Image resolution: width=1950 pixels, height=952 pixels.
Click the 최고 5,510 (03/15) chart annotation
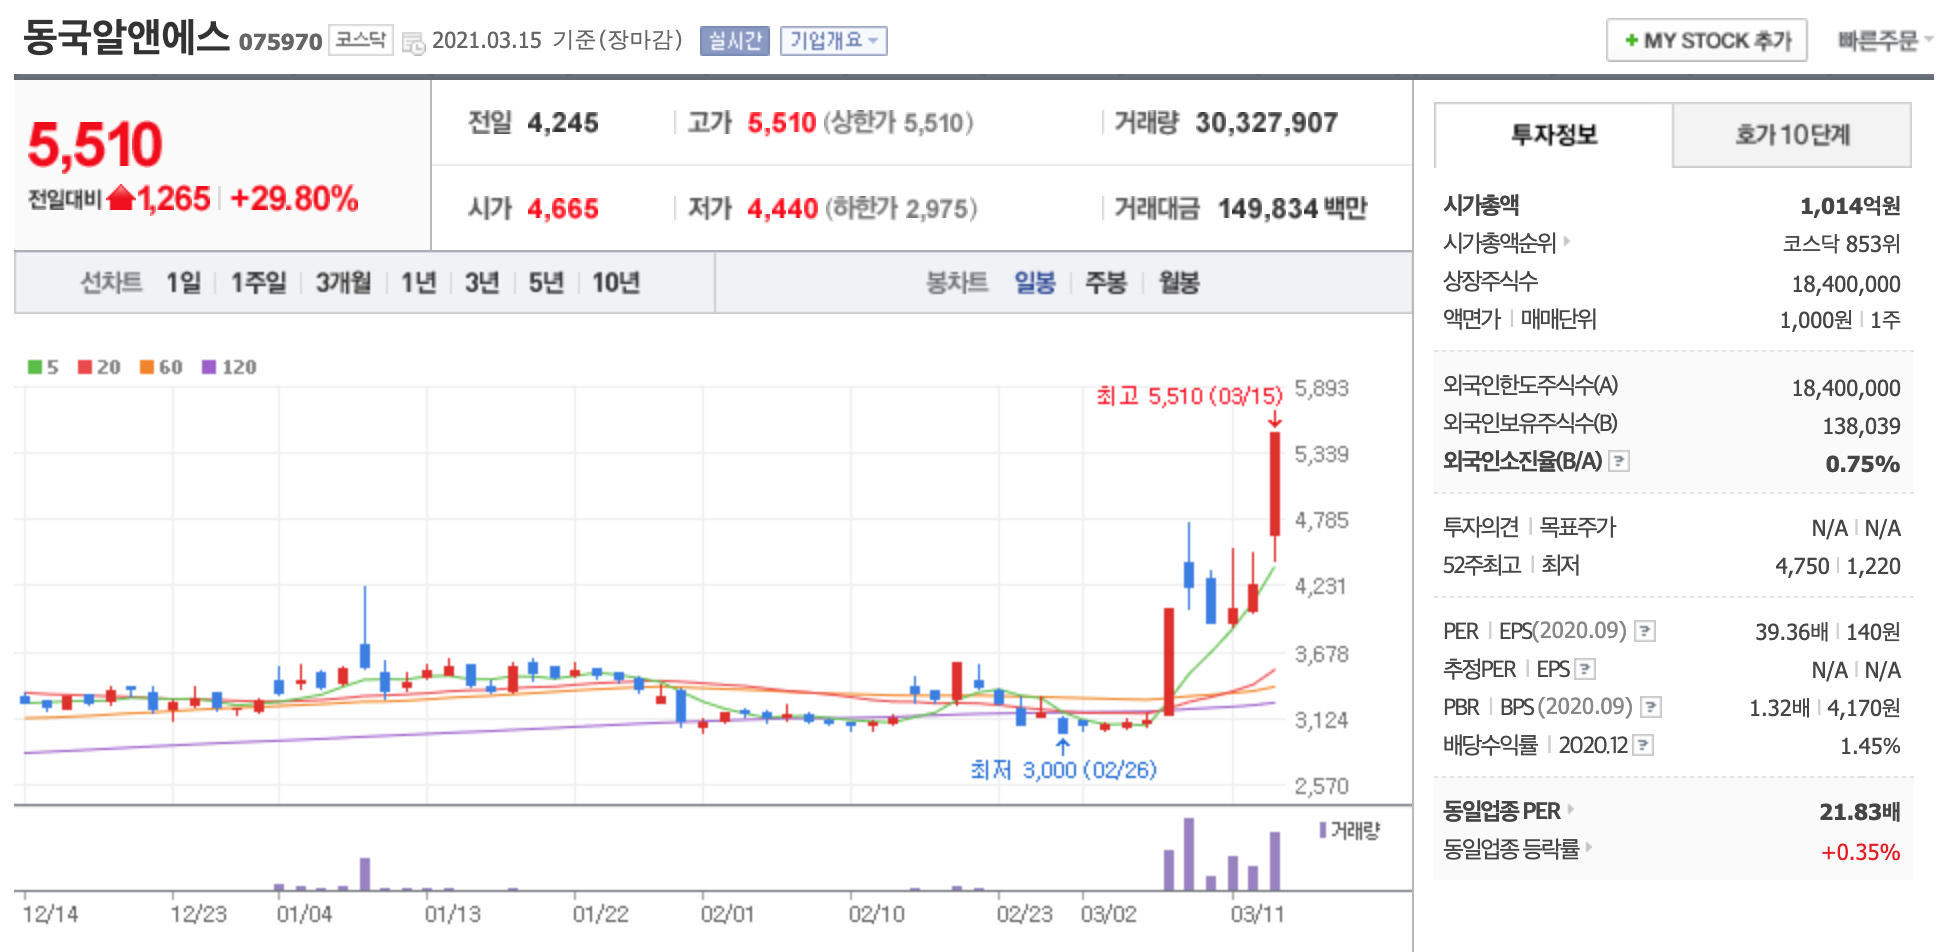coord(1189,396)
